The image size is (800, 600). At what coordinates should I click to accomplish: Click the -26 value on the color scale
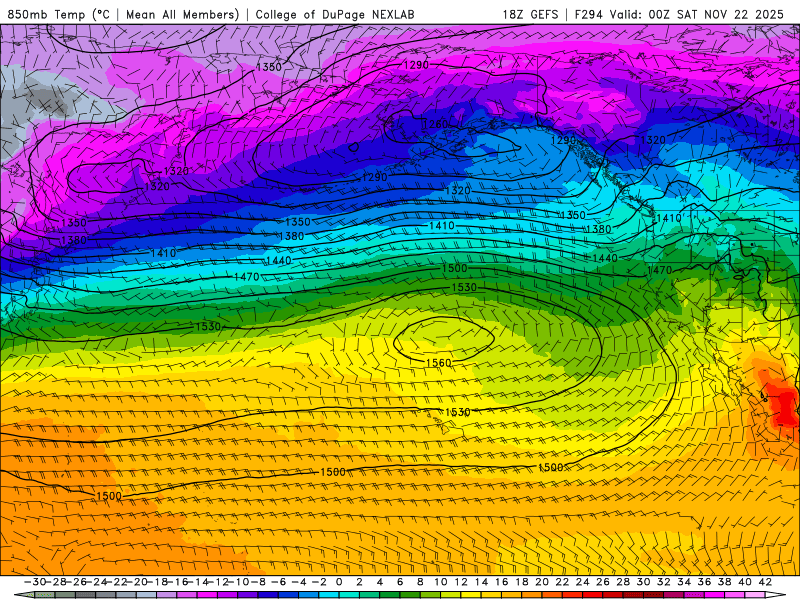tap(76, 582)
